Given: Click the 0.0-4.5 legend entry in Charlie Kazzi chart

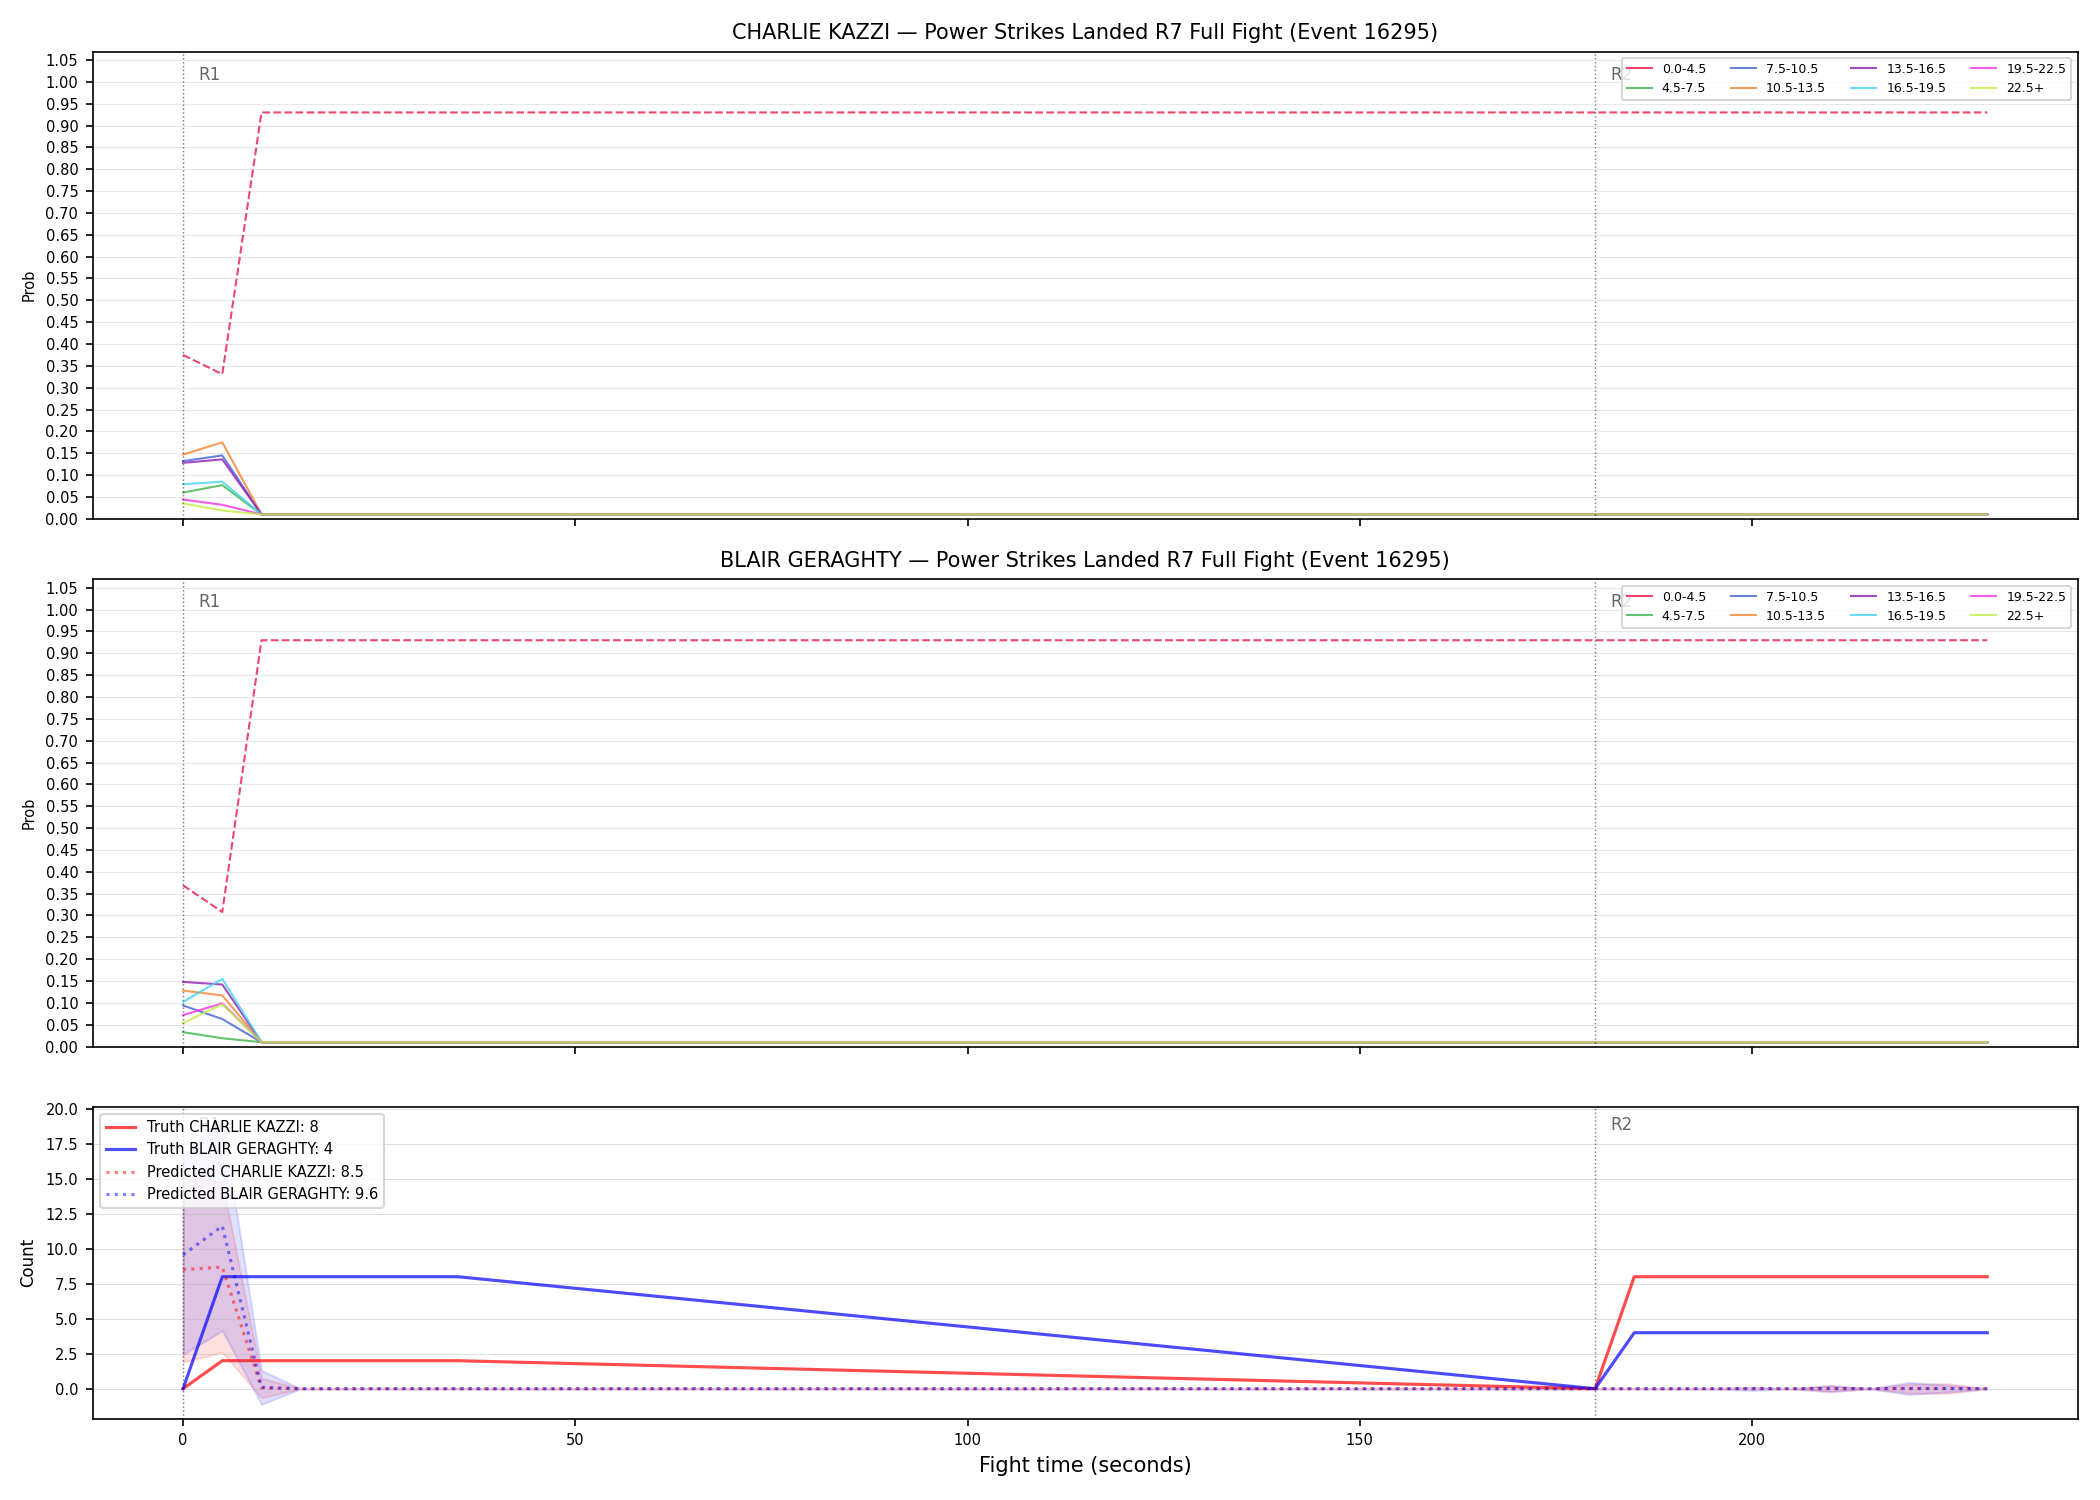Looking at the screenshot, I should click(x=1667, y=69).
